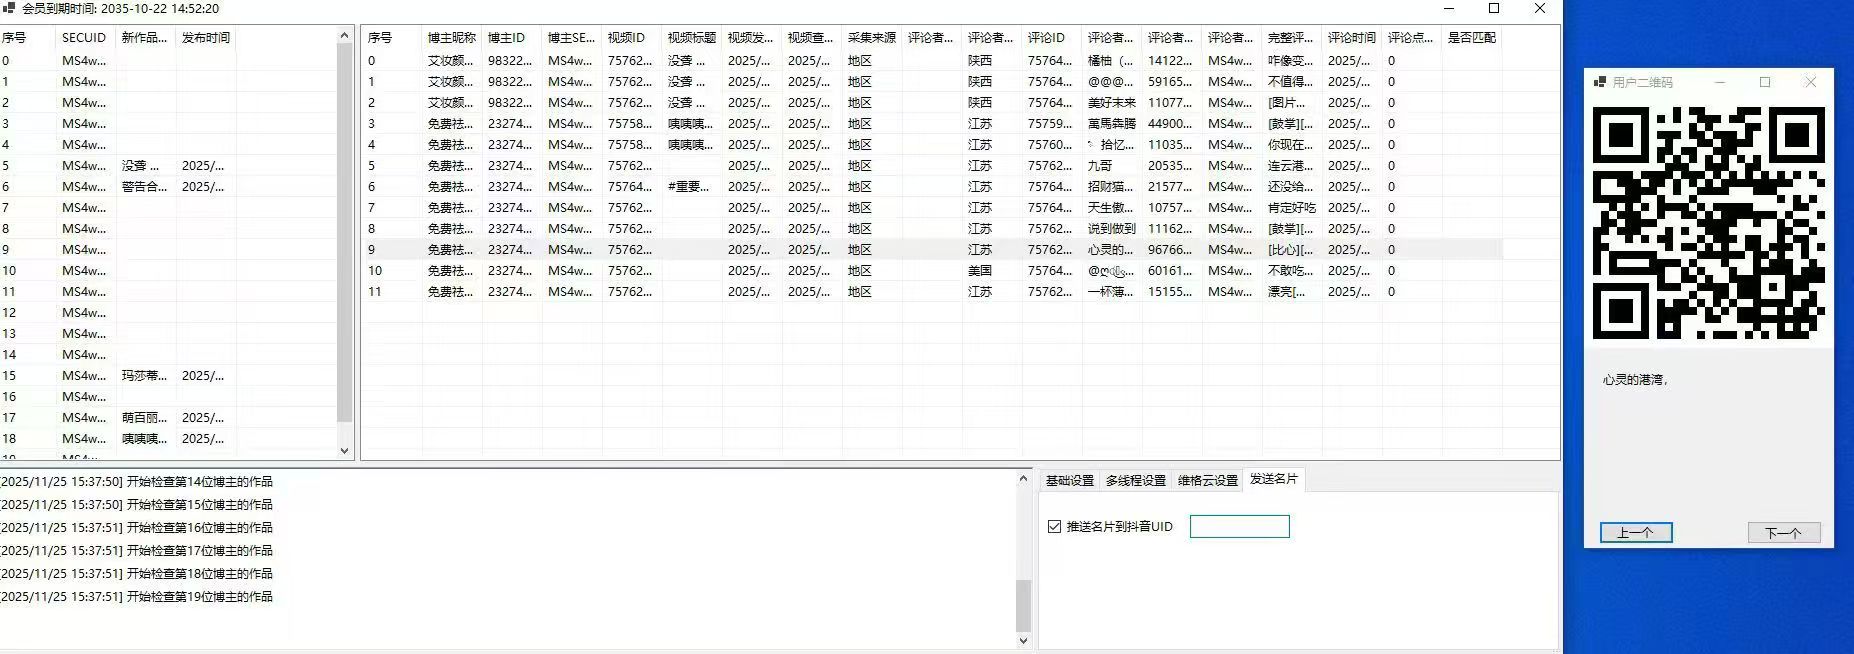The image size is (1854, 654).
Task: Click the log panel's scroll-up arrow
Action: point(1023,479)
